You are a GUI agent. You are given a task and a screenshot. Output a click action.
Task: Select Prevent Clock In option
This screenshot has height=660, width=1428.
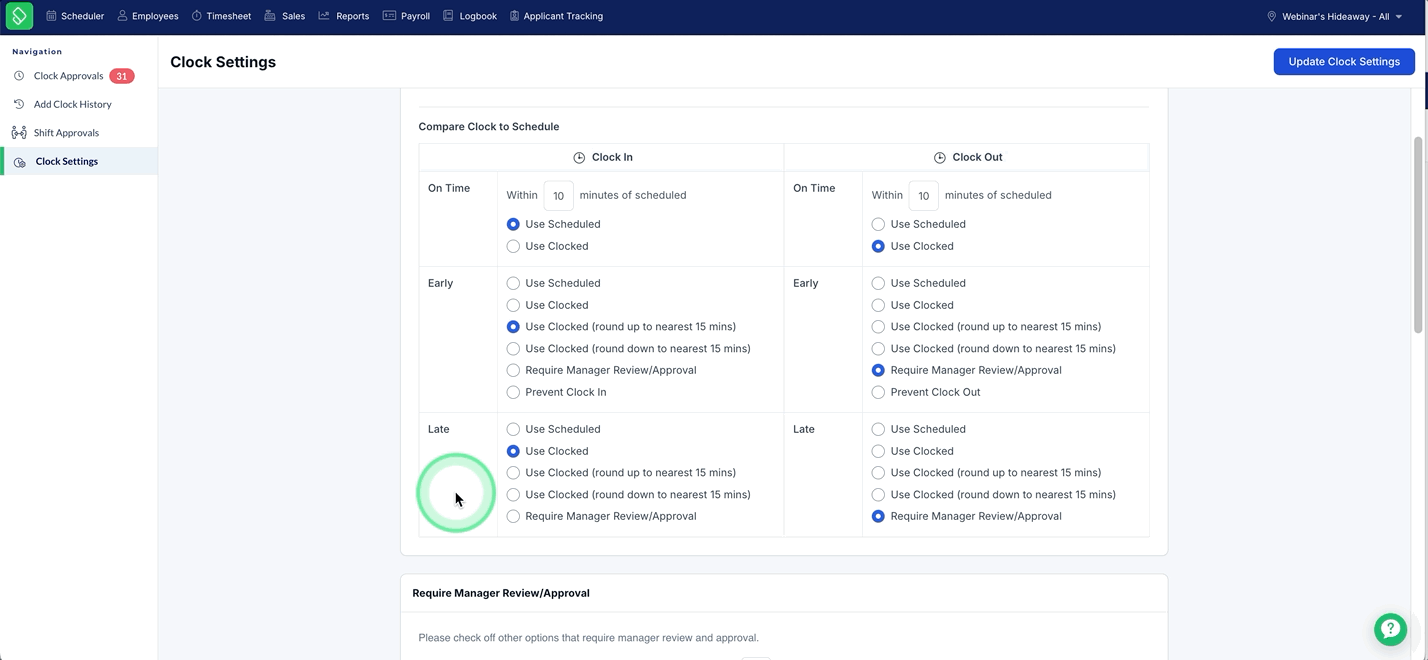coord(513,392)
